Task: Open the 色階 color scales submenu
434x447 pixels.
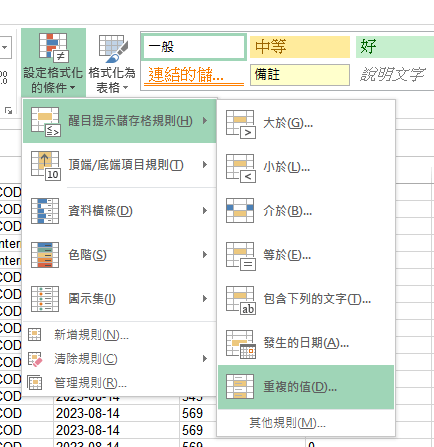Action: point(120,255)
